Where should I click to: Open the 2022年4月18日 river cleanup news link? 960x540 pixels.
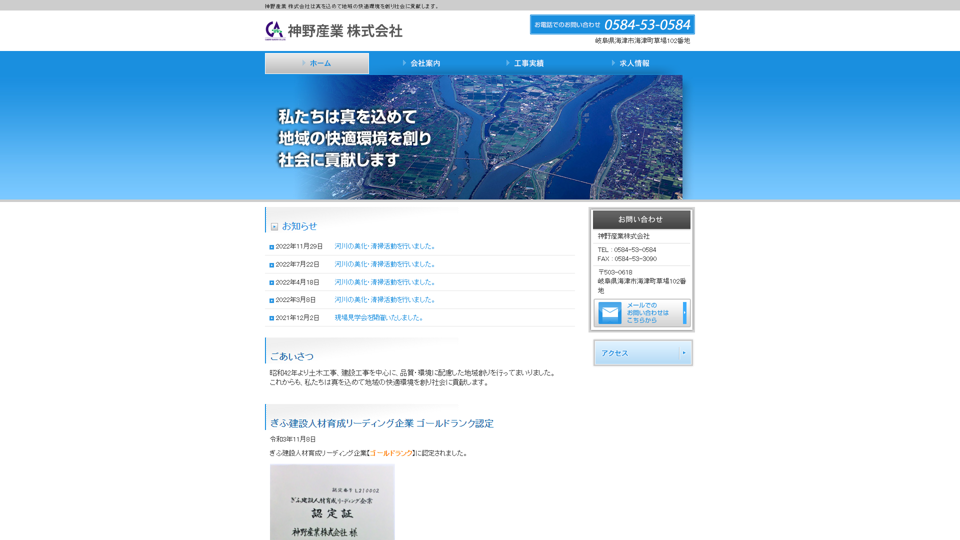[385, 282]
